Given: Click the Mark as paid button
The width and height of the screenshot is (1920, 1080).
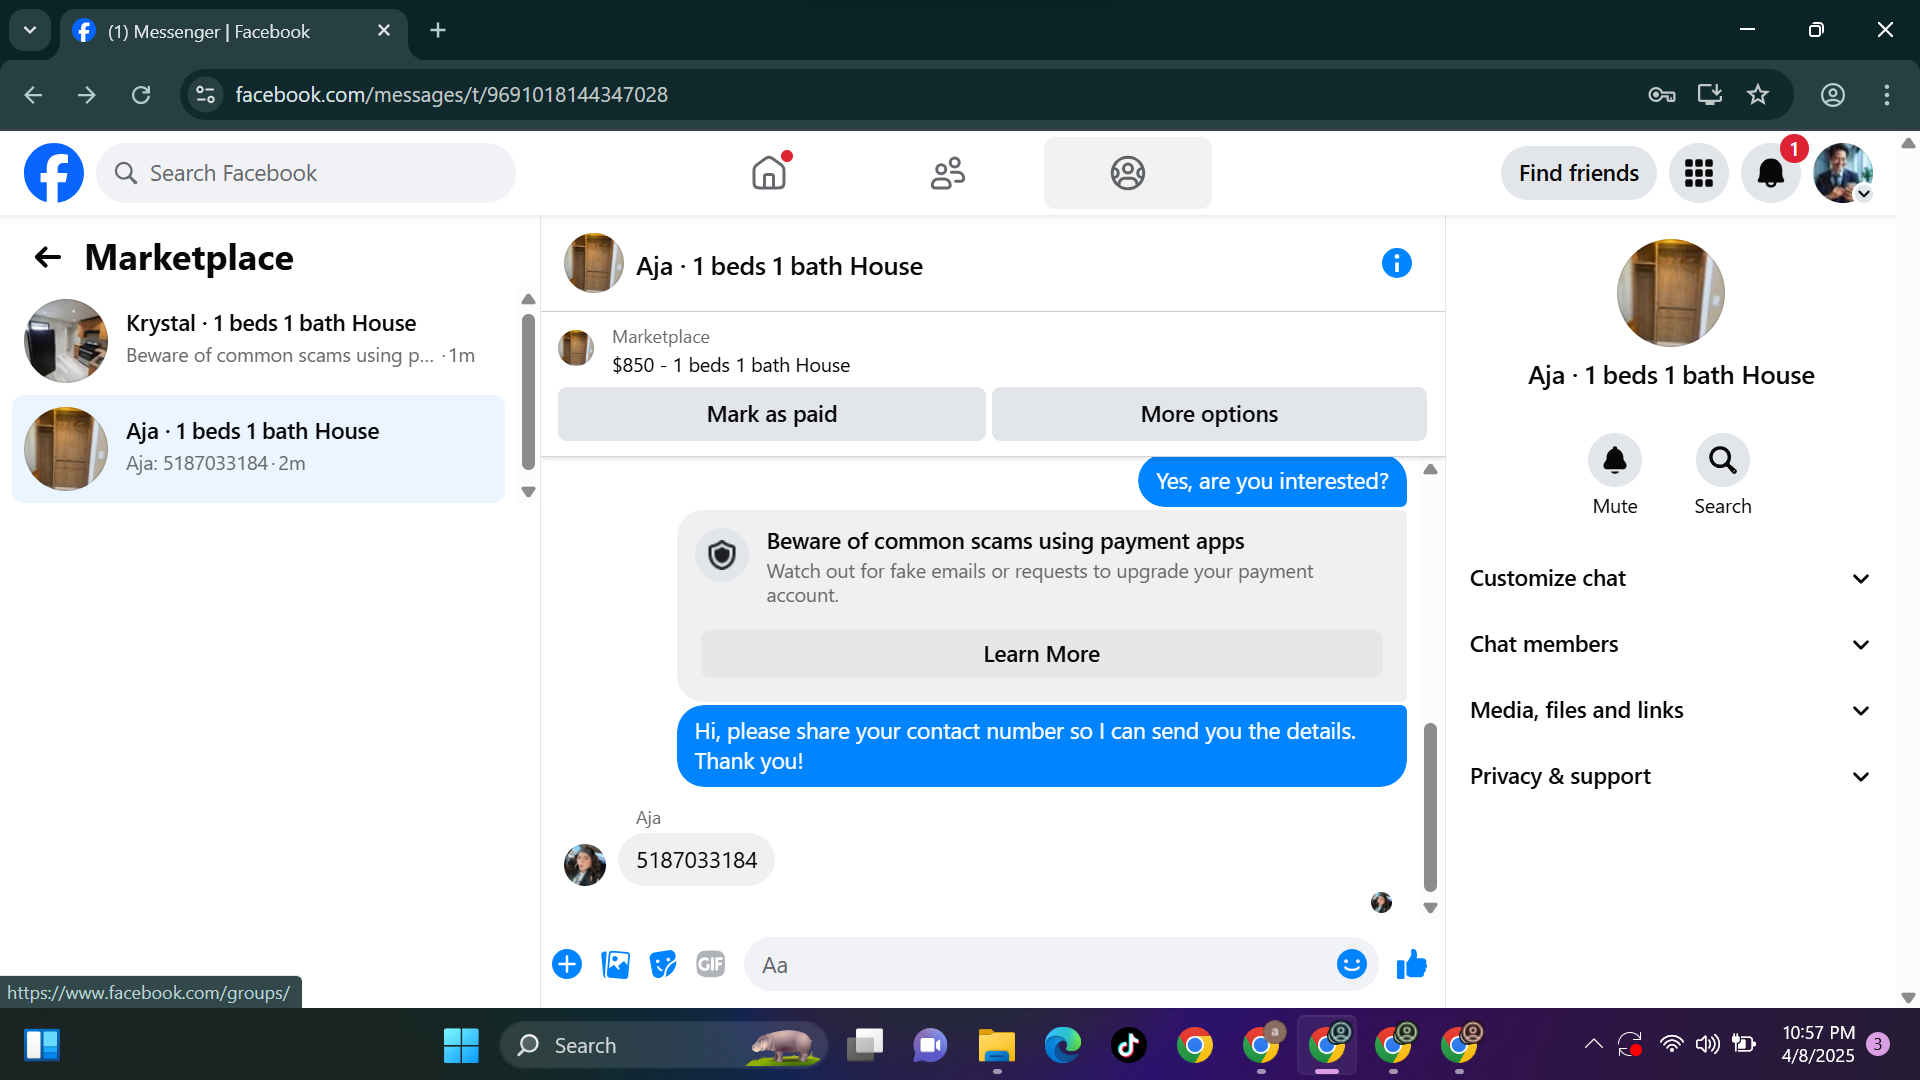Looking at the screenshot, I should click(x=771, y=415).
